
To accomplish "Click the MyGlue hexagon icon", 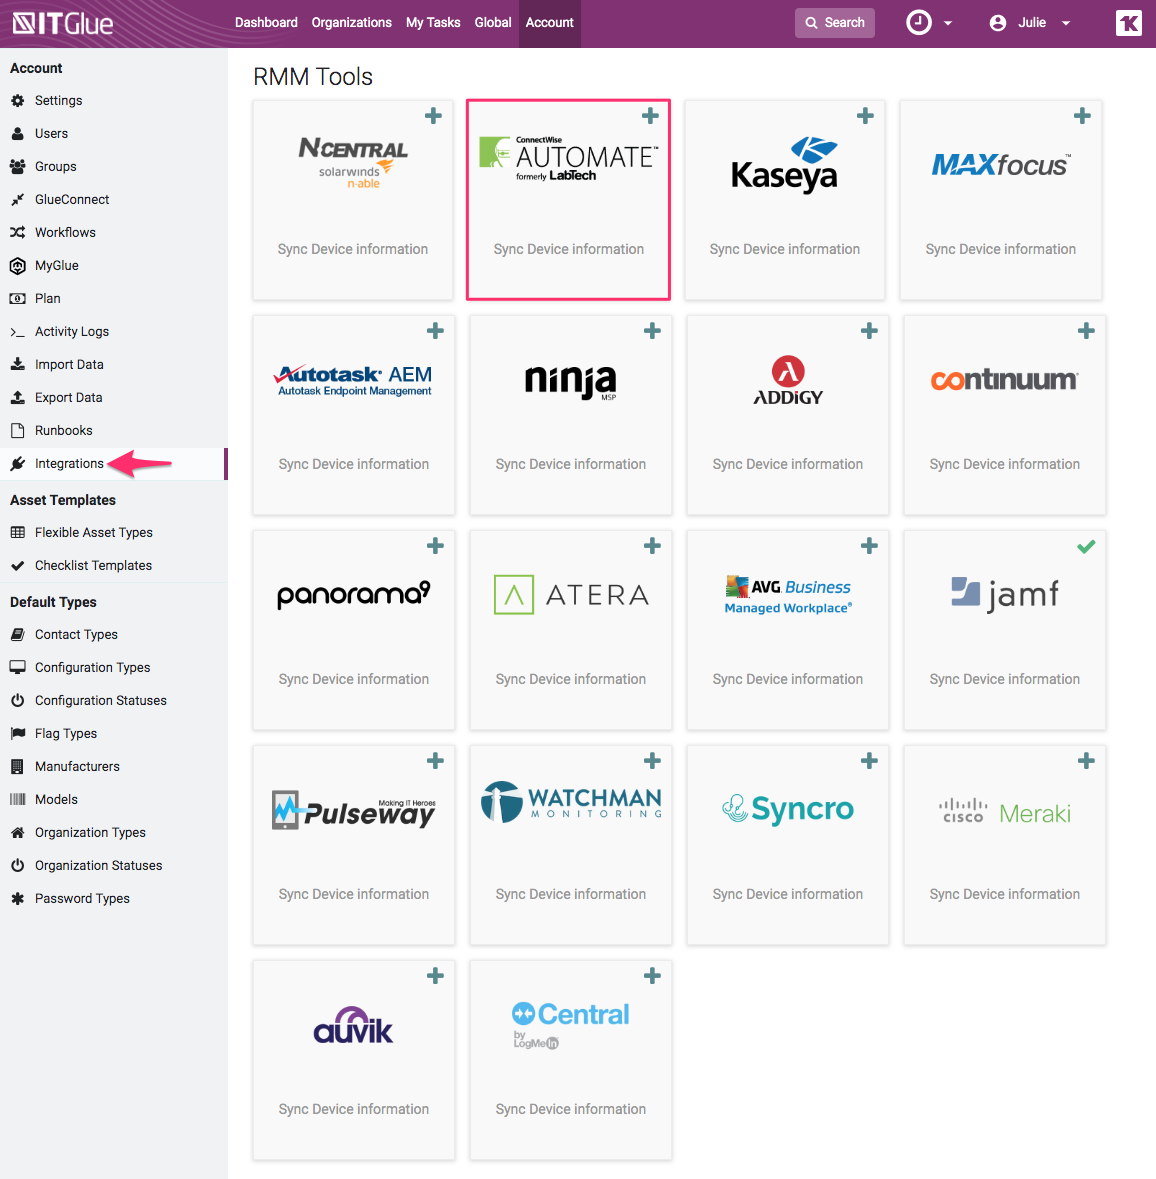I will coord(18,265).
